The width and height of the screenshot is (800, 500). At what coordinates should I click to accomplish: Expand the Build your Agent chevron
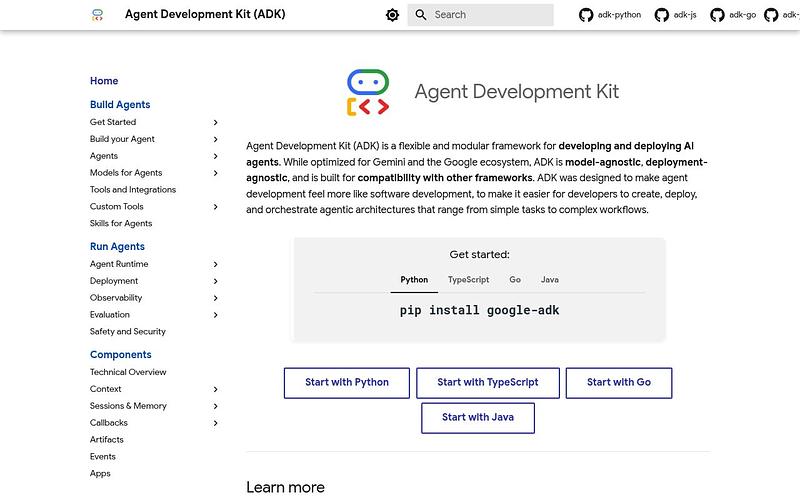[215, 139]
